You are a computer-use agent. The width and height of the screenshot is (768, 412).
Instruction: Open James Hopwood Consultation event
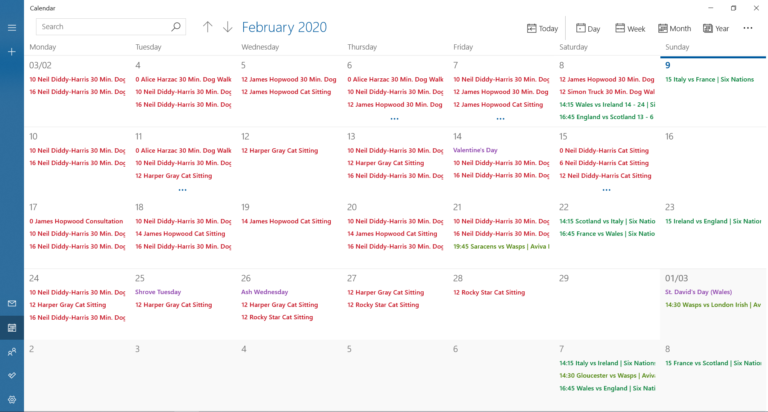pos(76,221)
